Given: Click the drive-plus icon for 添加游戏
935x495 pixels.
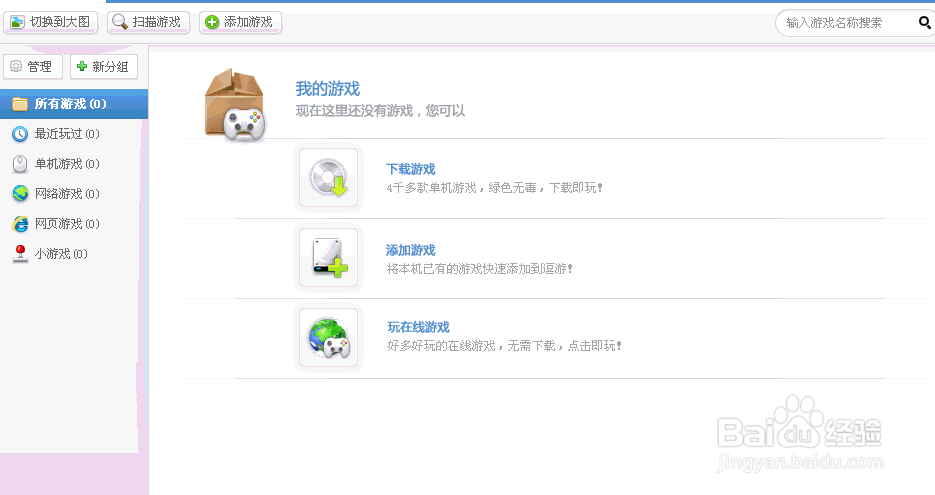Looking at the screenshot, I should [x=329, y=258].
